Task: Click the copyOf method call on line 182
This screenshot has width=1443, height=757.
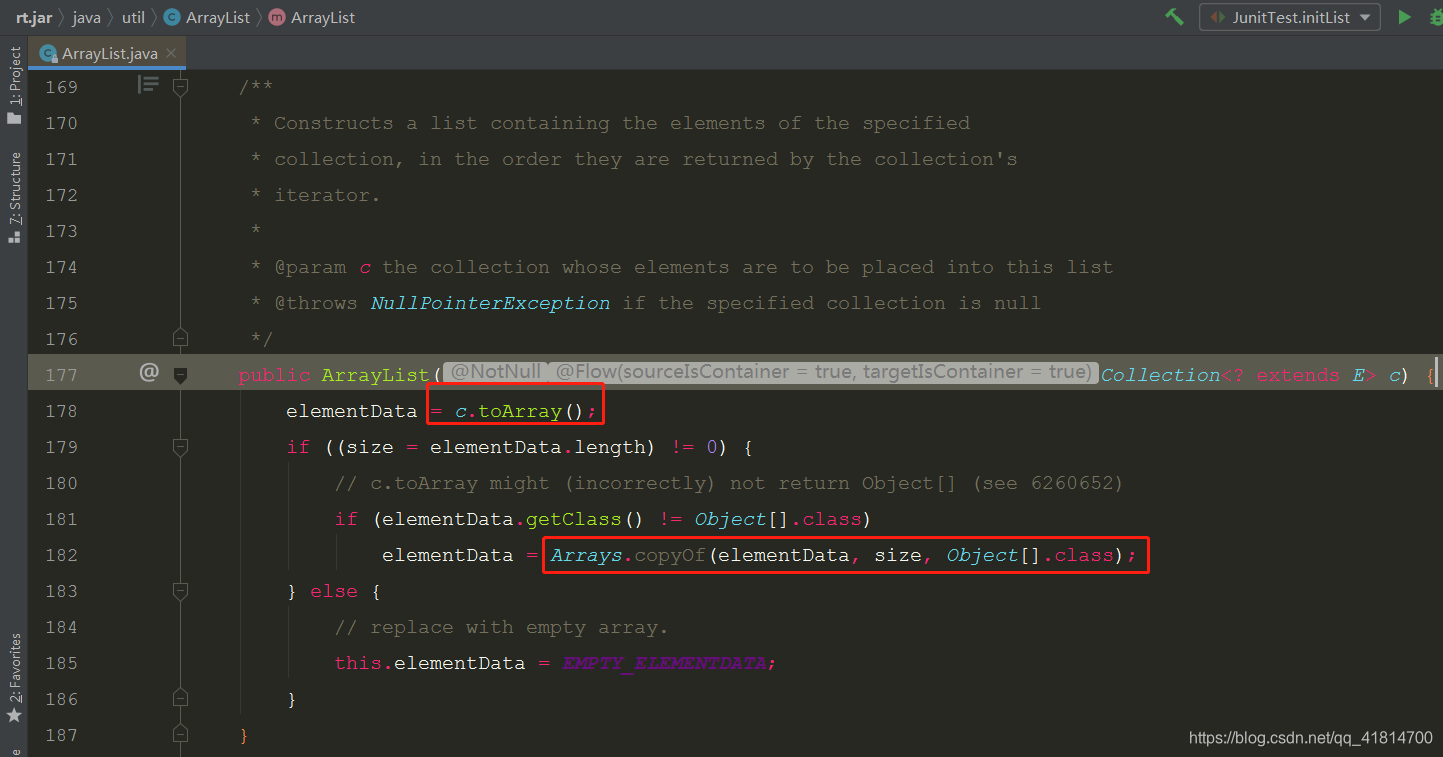Action: tap(671, 555)
